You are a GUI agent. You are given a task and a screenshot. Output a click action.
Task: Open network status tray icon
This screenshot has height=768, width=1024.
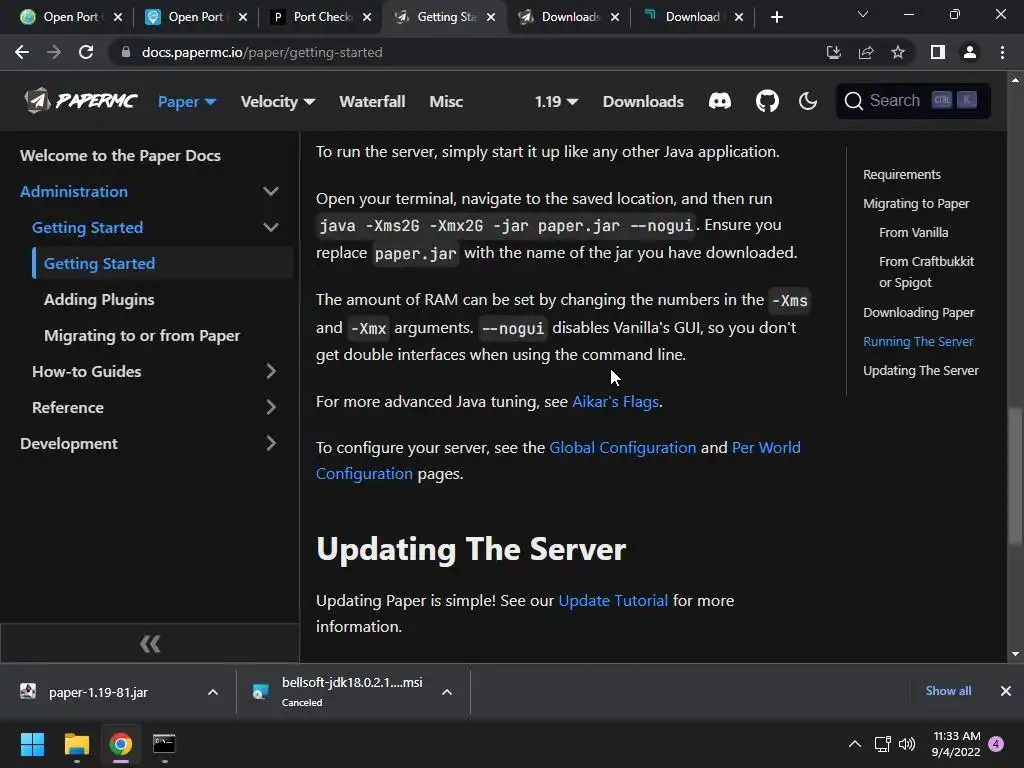point(882,744)
